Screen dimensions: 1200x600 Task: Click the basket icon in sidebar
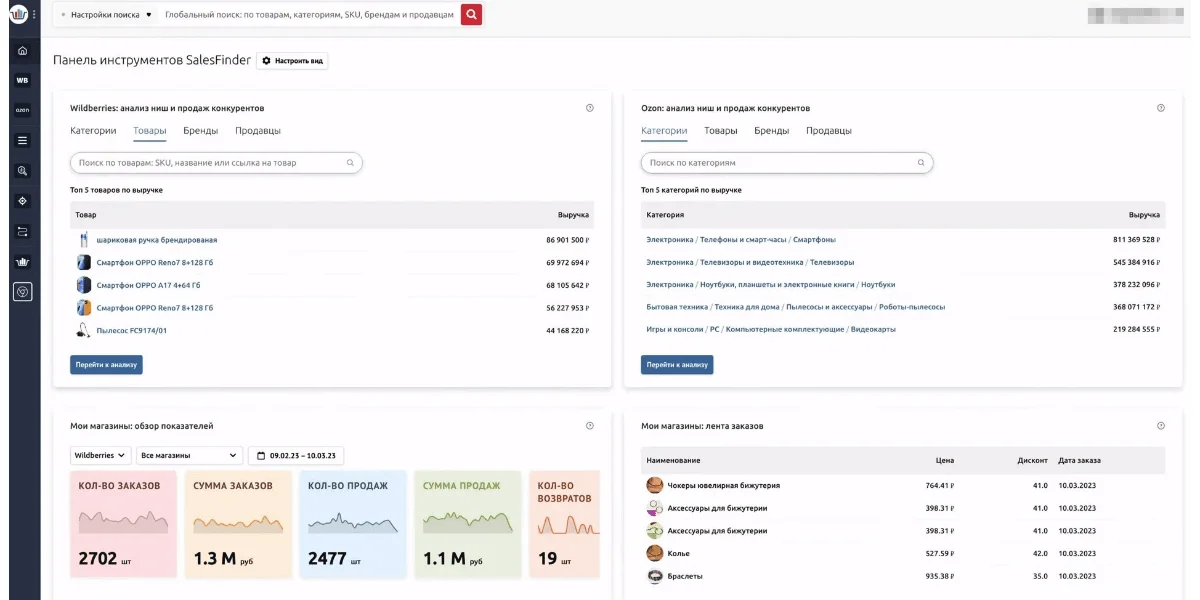[x=22, y=262]
